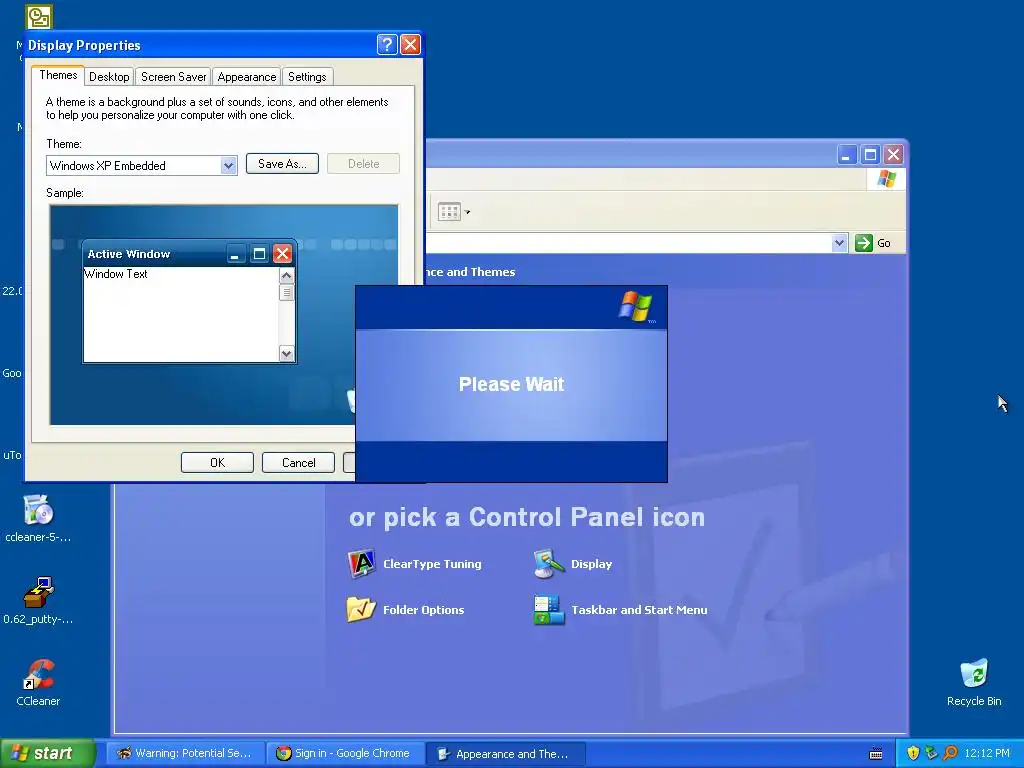Image resolution: width=1024 pixels, height=768 pixels.
Task: Click the security shield tray icon
Action: [x=913, y=753]
